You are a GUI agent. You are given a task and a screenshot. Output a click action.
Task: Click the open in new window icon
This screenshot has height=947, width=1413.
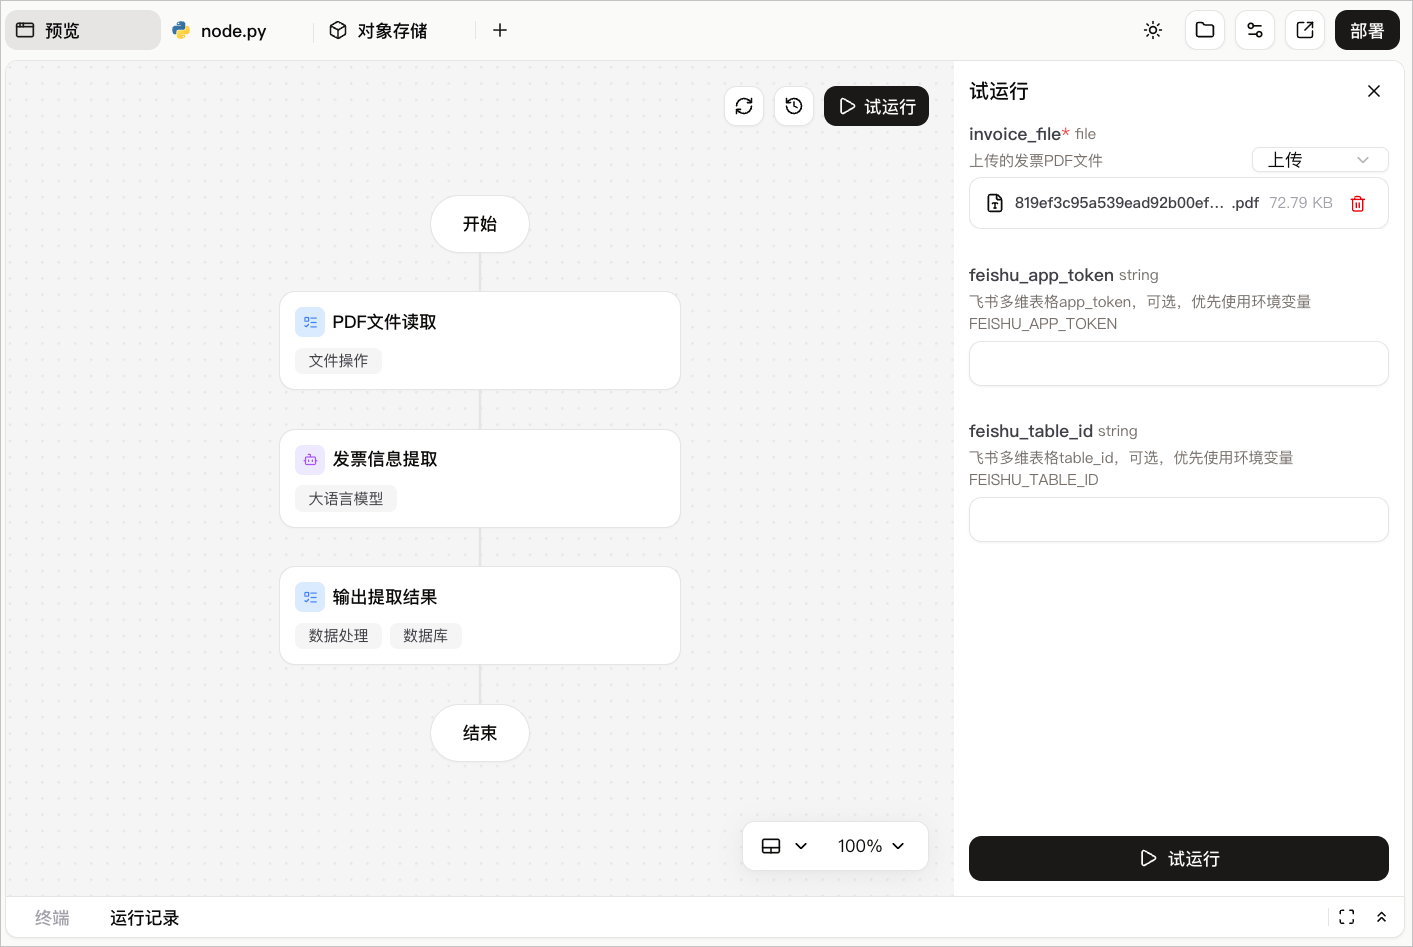point(1305,30)
